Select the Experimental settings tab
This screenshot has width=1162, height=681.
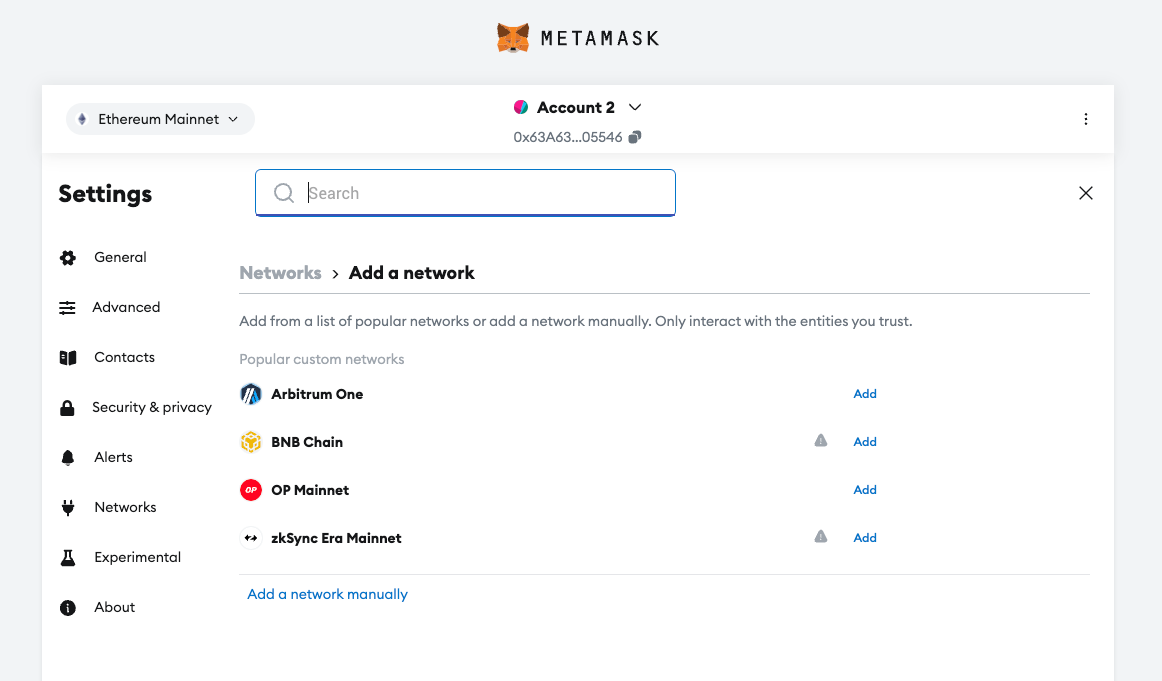pos(137,557)
